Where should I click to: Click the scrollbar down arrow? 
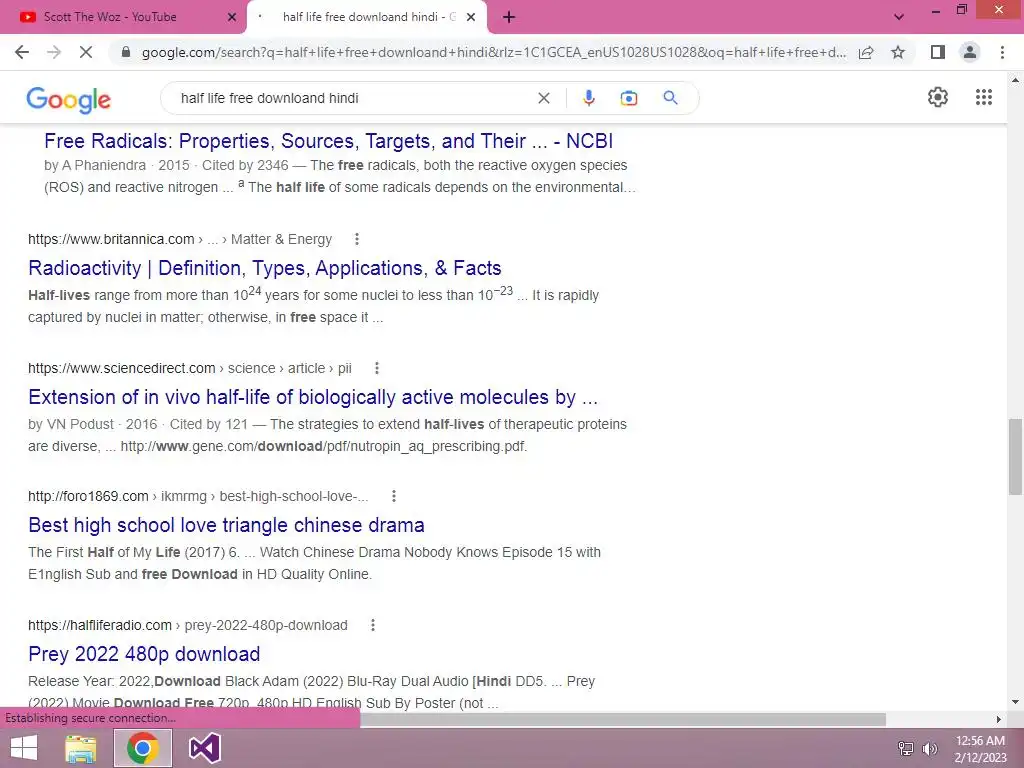tap(1015, 702)
